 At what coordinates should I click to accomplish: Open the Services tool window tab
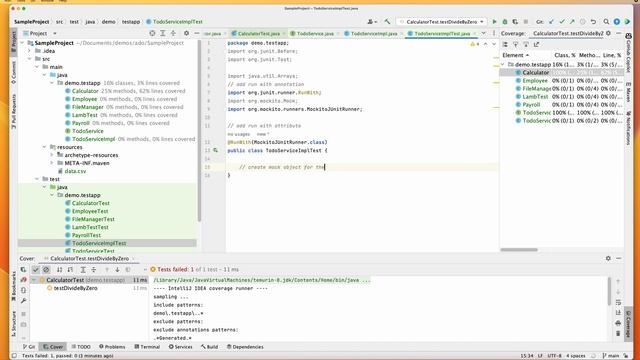pos(180,347)
